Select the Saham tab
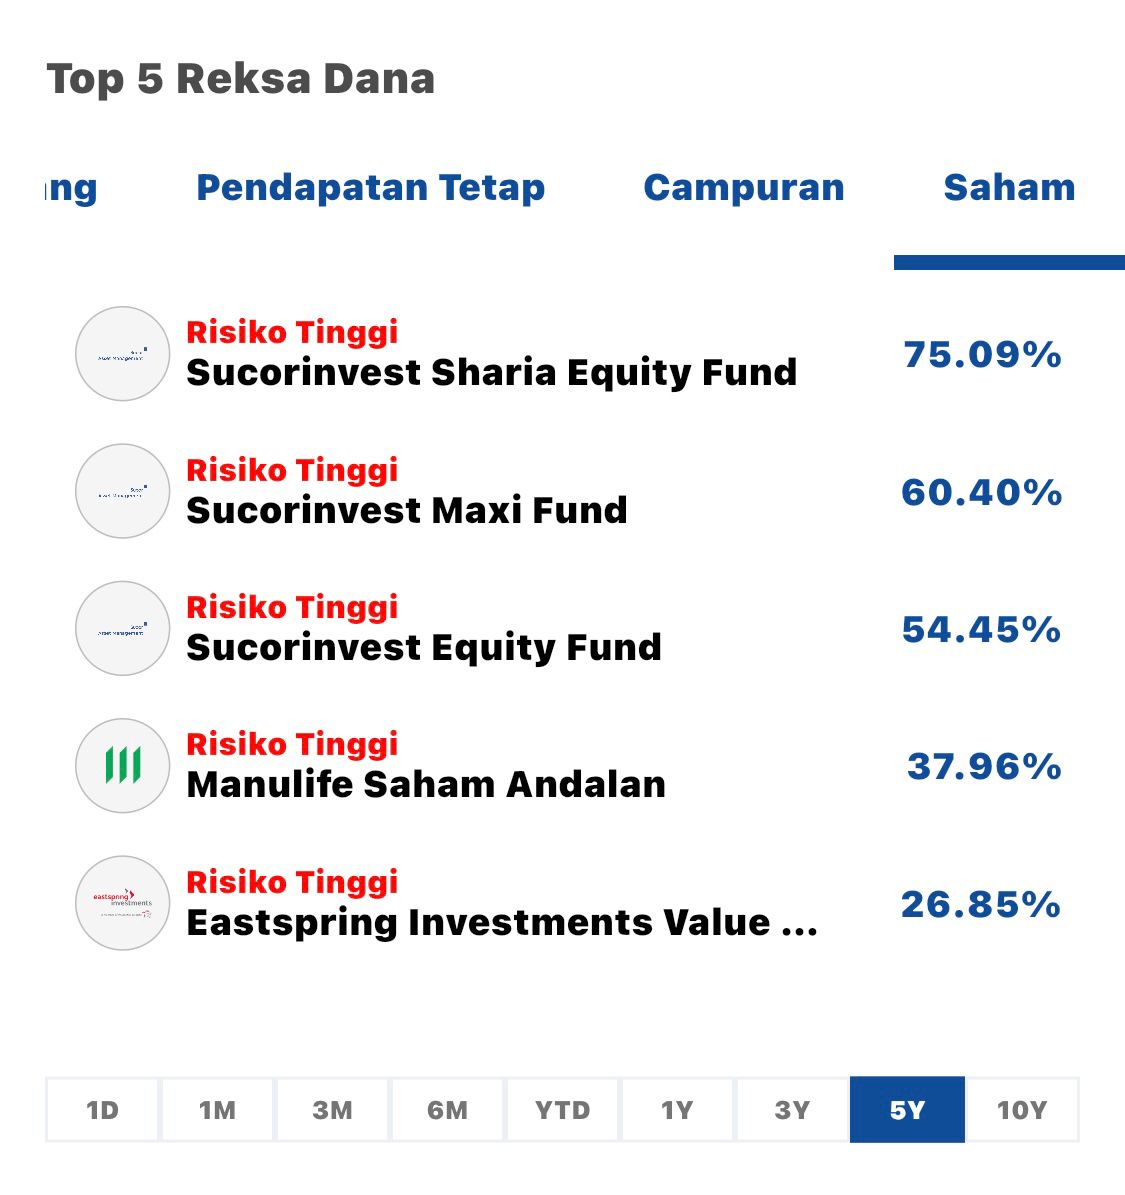Viewport: 1125px width, 1195px height. pyautogui.click(x=1008, y=187)
